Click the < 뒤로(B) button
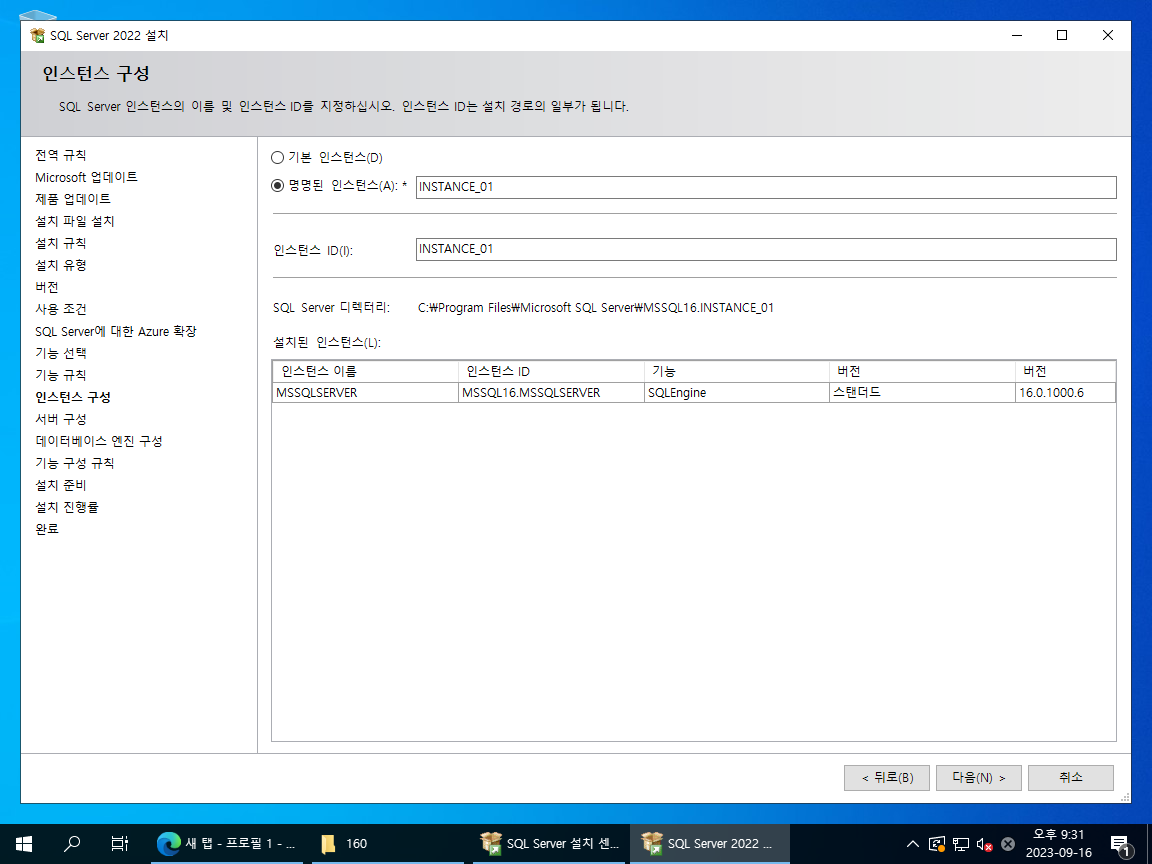 [887, 777]
